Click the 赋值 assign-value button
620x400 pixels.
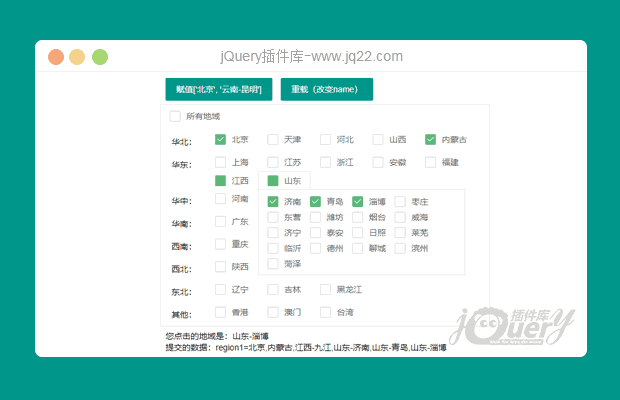click(x=218, y=89)
